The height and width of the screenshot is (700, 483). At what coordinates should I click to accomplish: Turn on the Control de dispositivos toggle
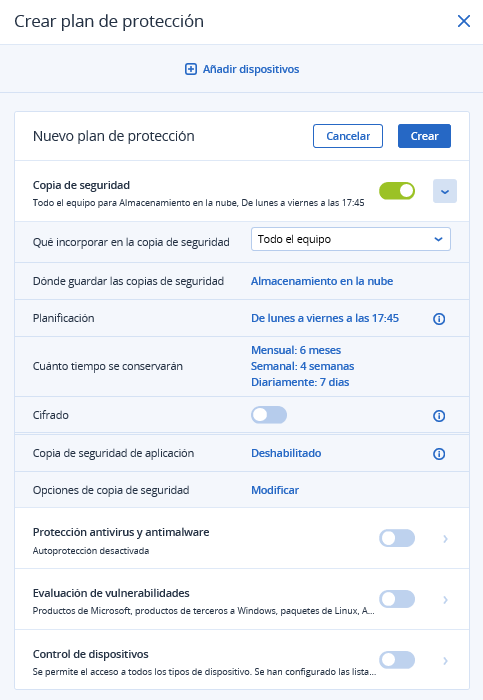pyautogui.click(x=397, y=660)
